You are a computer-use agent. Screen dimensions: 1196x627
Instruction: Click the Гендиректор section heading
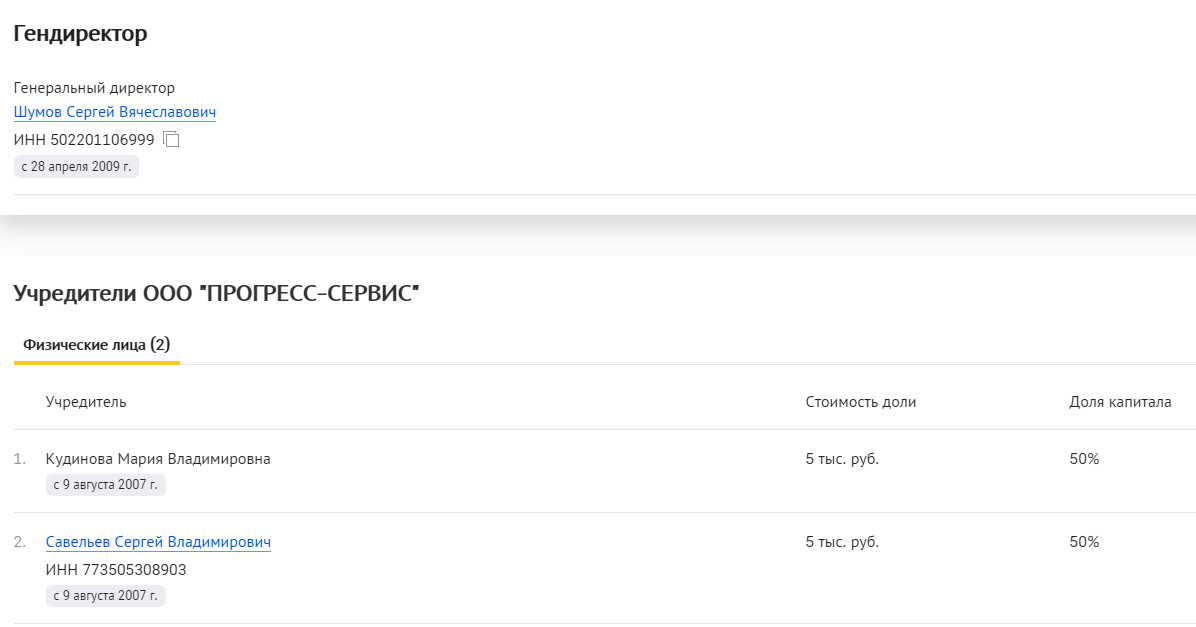pyautogui.click(x=80, y=34)
